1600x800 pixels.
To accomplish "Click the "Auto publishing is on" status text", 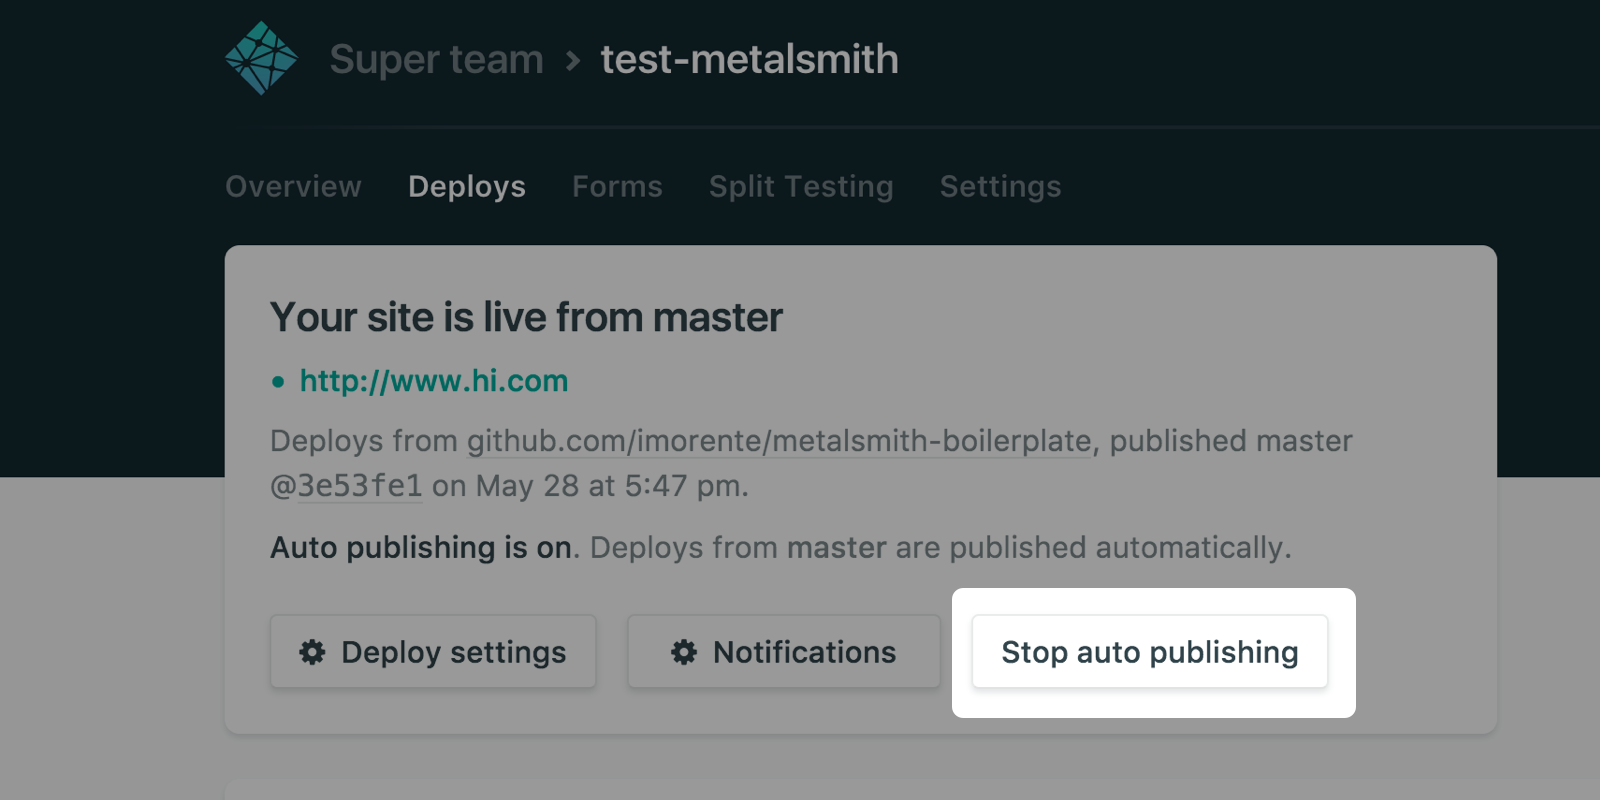I will click(422, 548).
